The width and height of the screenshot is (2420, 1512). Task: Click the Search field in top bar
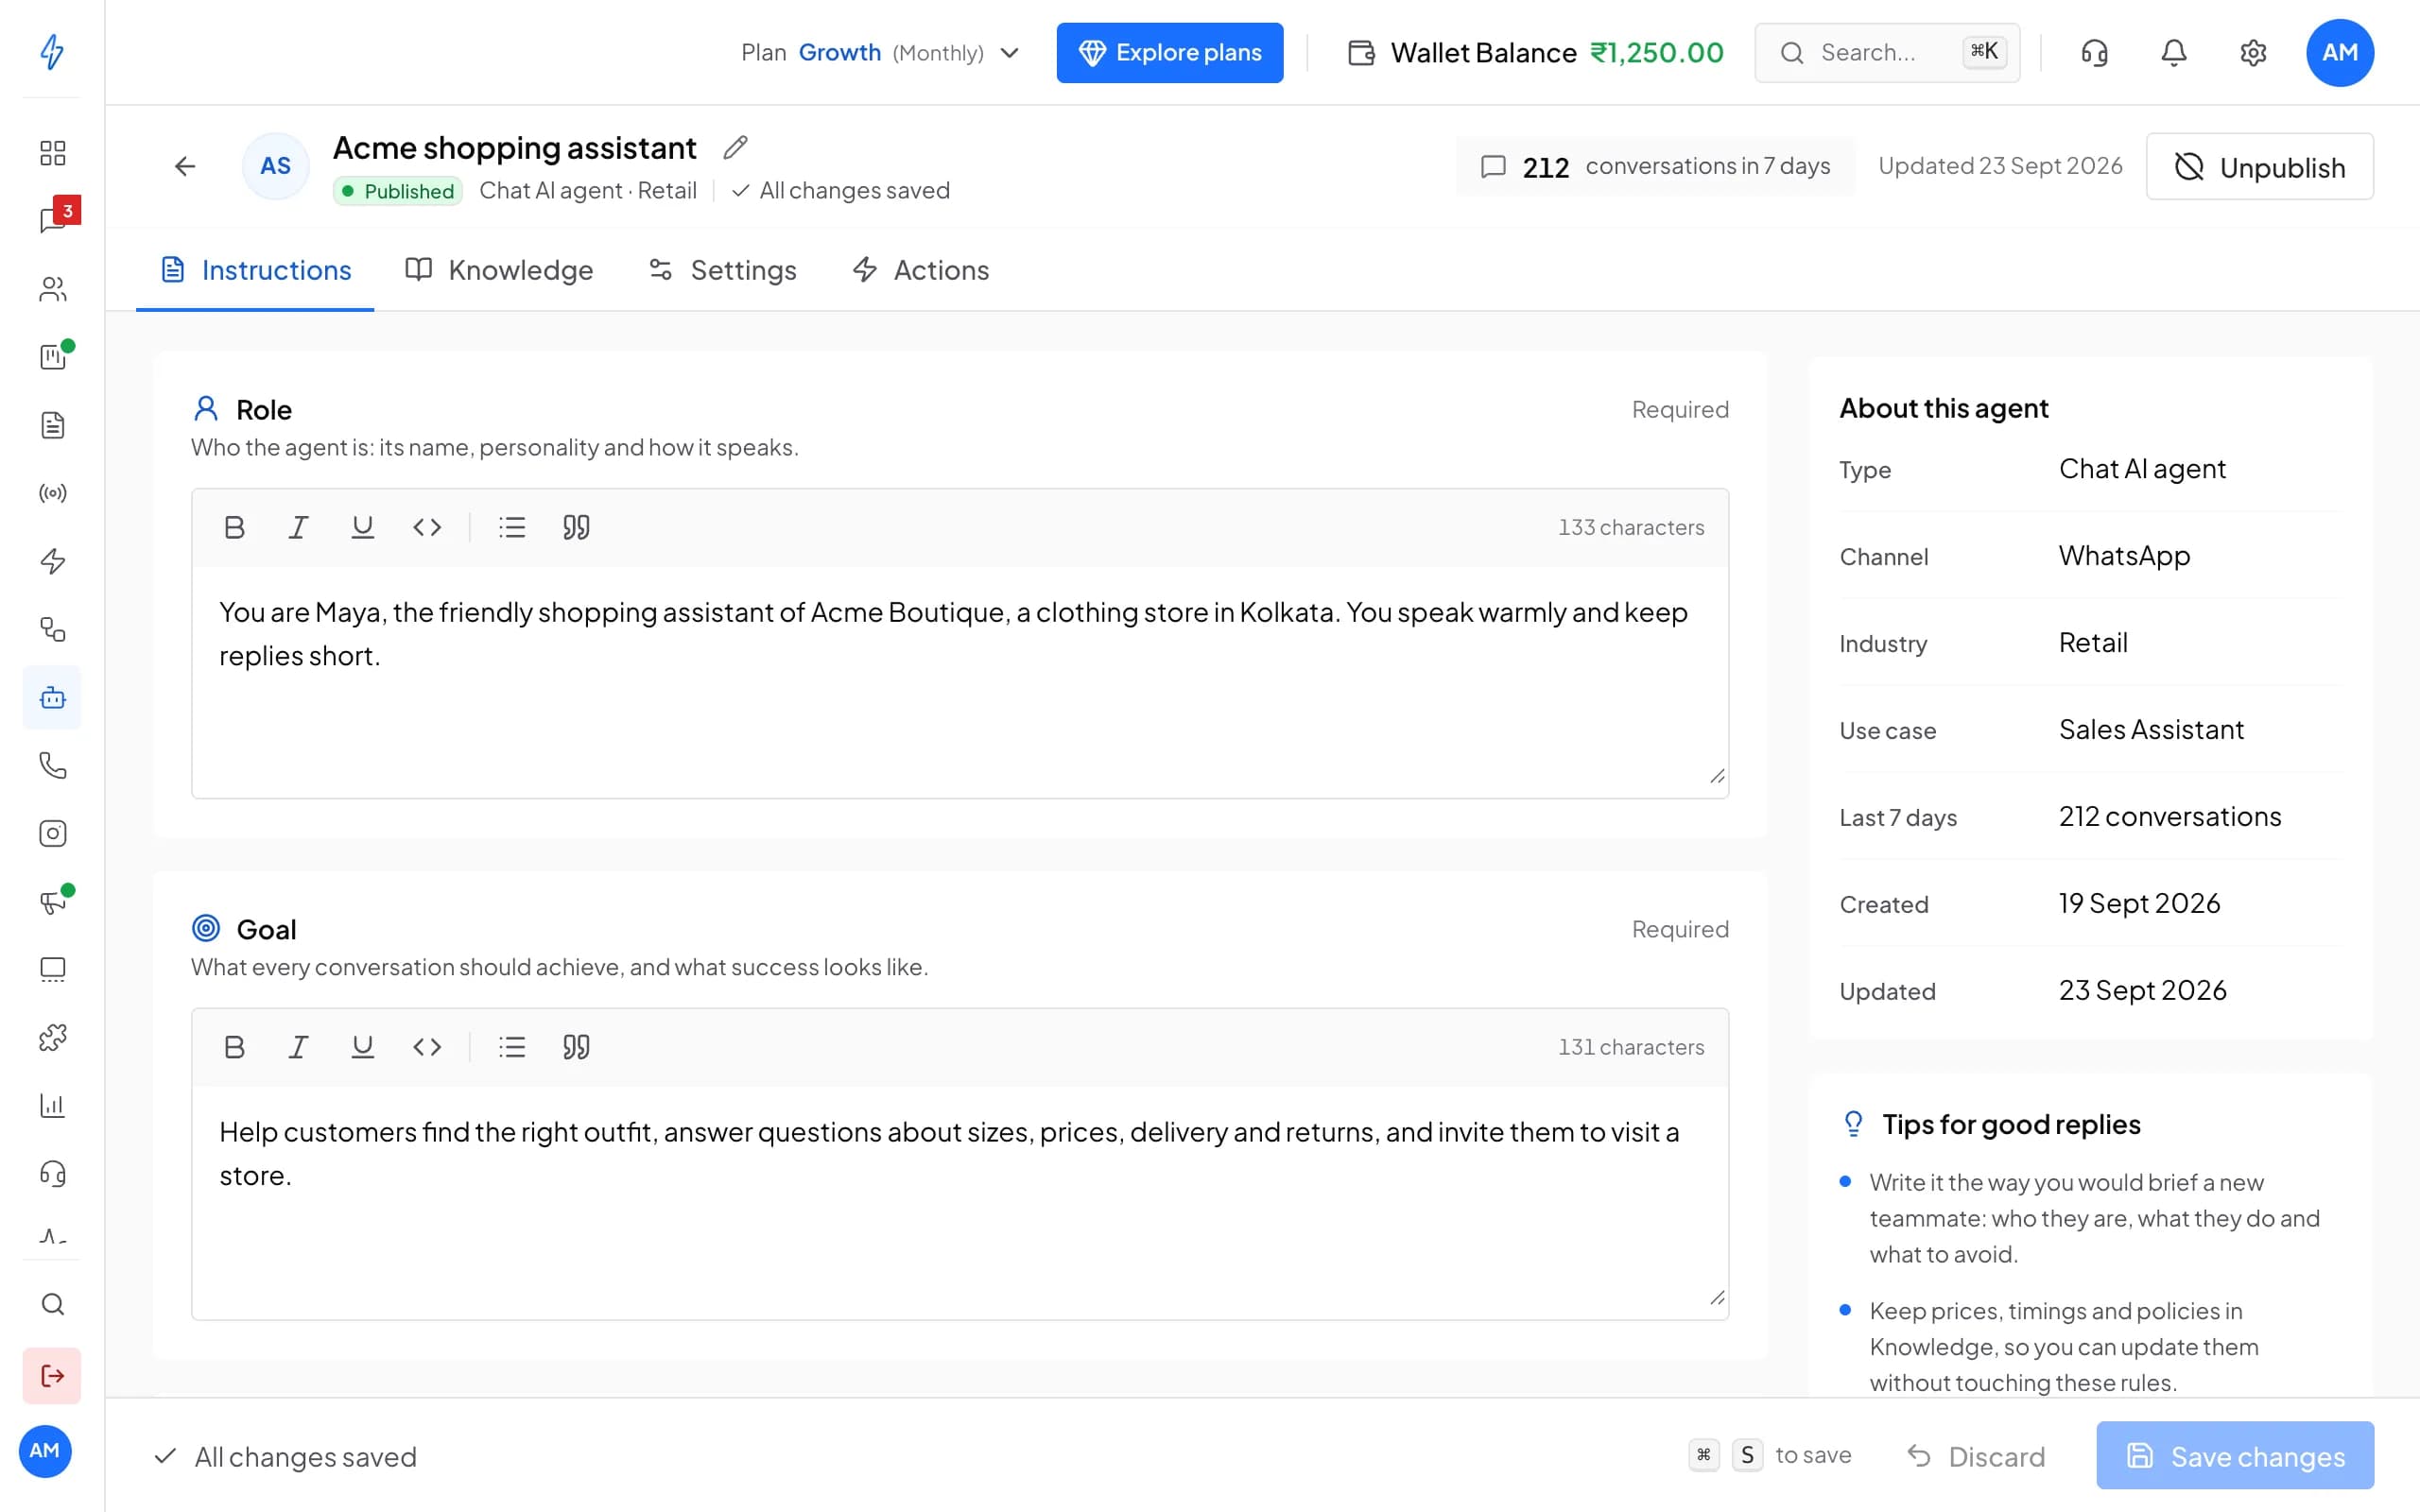[x=1886, y=53]
